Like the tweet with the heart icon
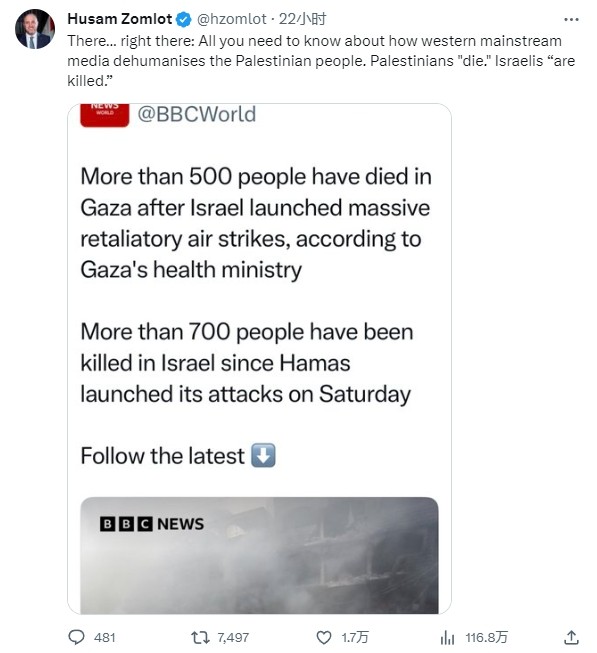 (x=324, y=637)
